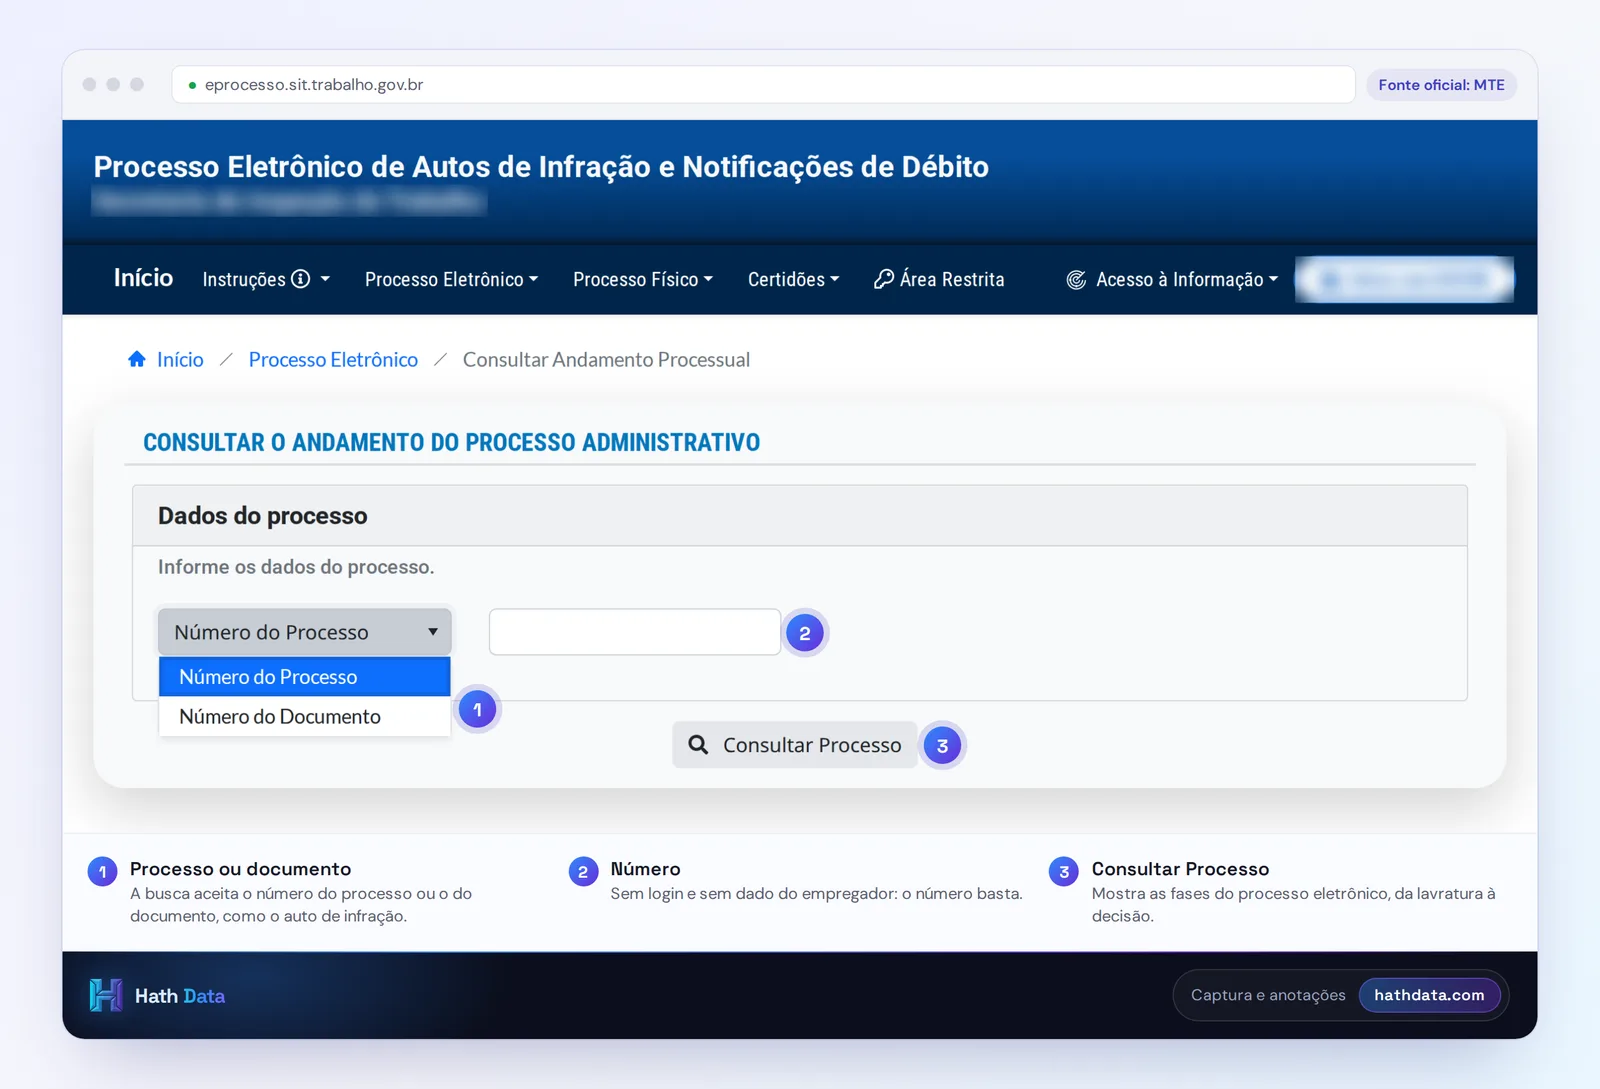Click the Fonte oficial: MTE badge

(1441, 85)
